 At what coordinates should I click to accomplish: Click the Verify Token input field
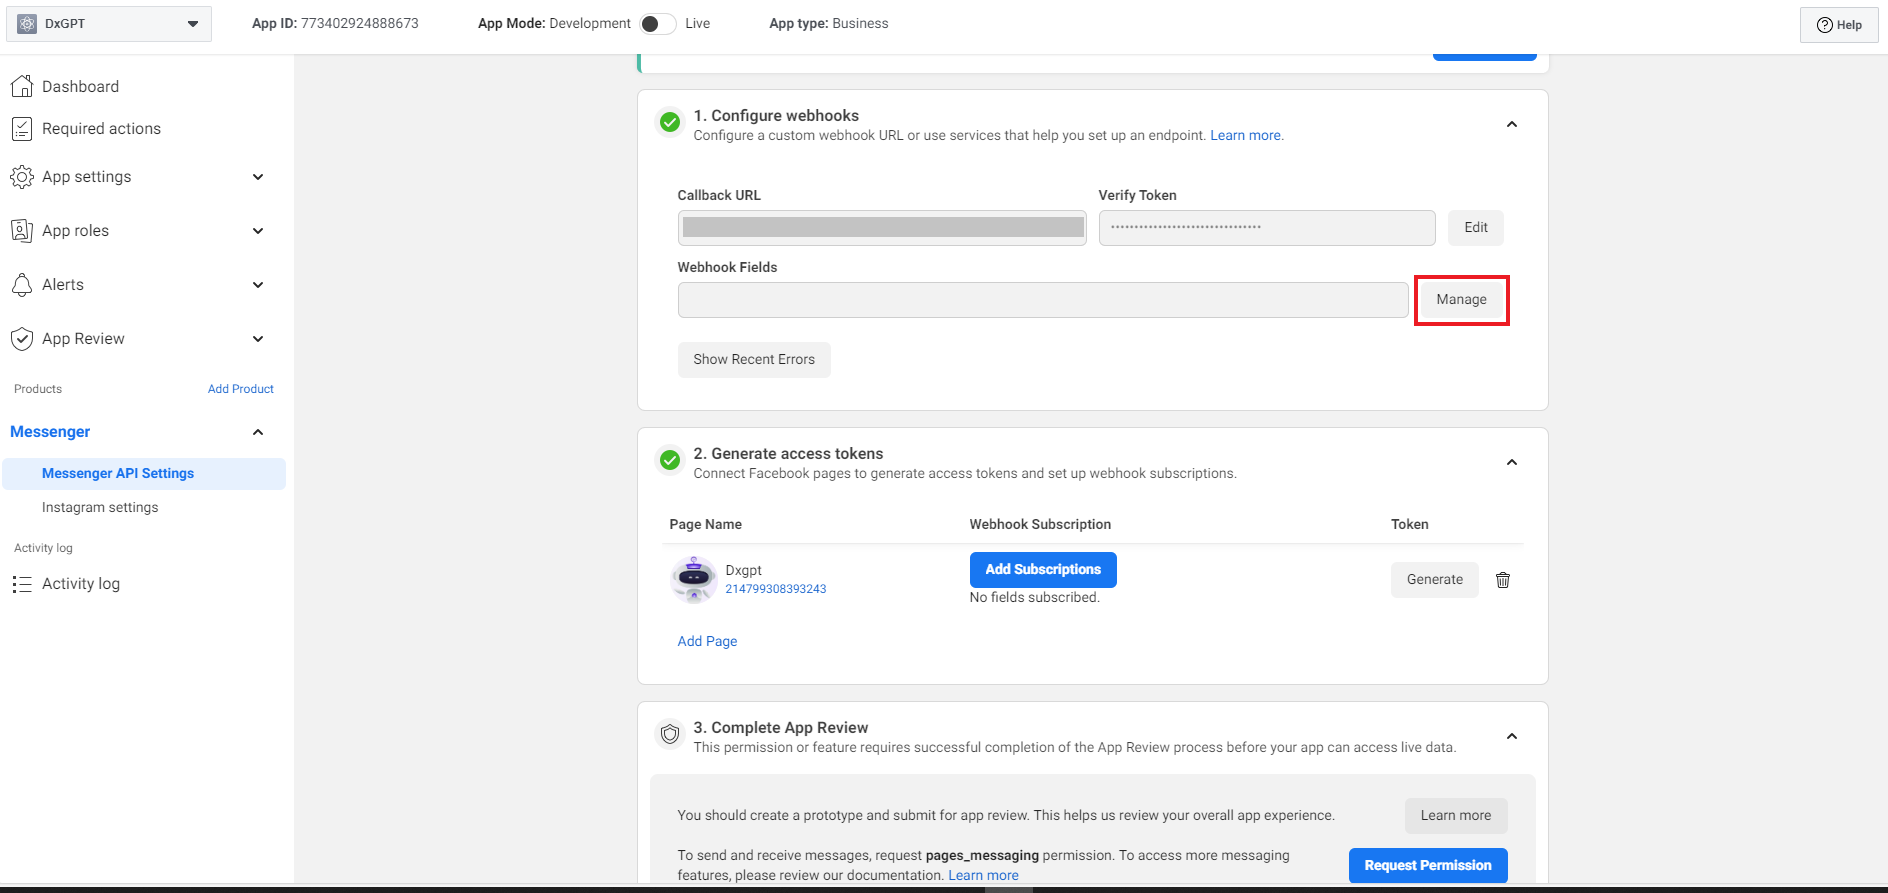tap(1266, 228)
